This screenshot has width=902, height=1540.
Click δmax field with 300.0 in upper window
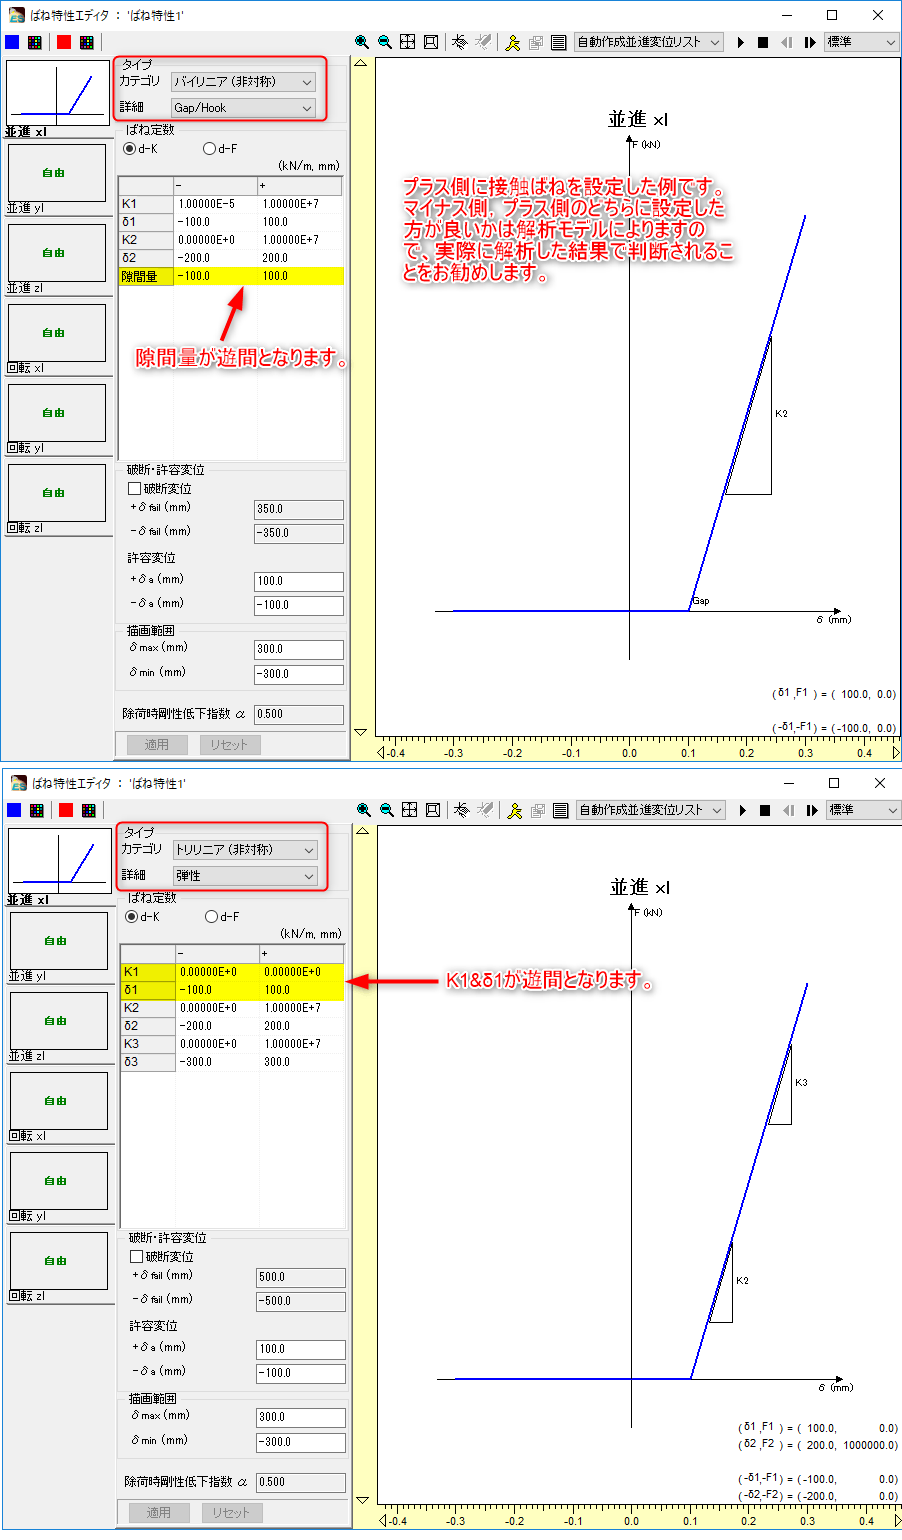tap(299, 649)
